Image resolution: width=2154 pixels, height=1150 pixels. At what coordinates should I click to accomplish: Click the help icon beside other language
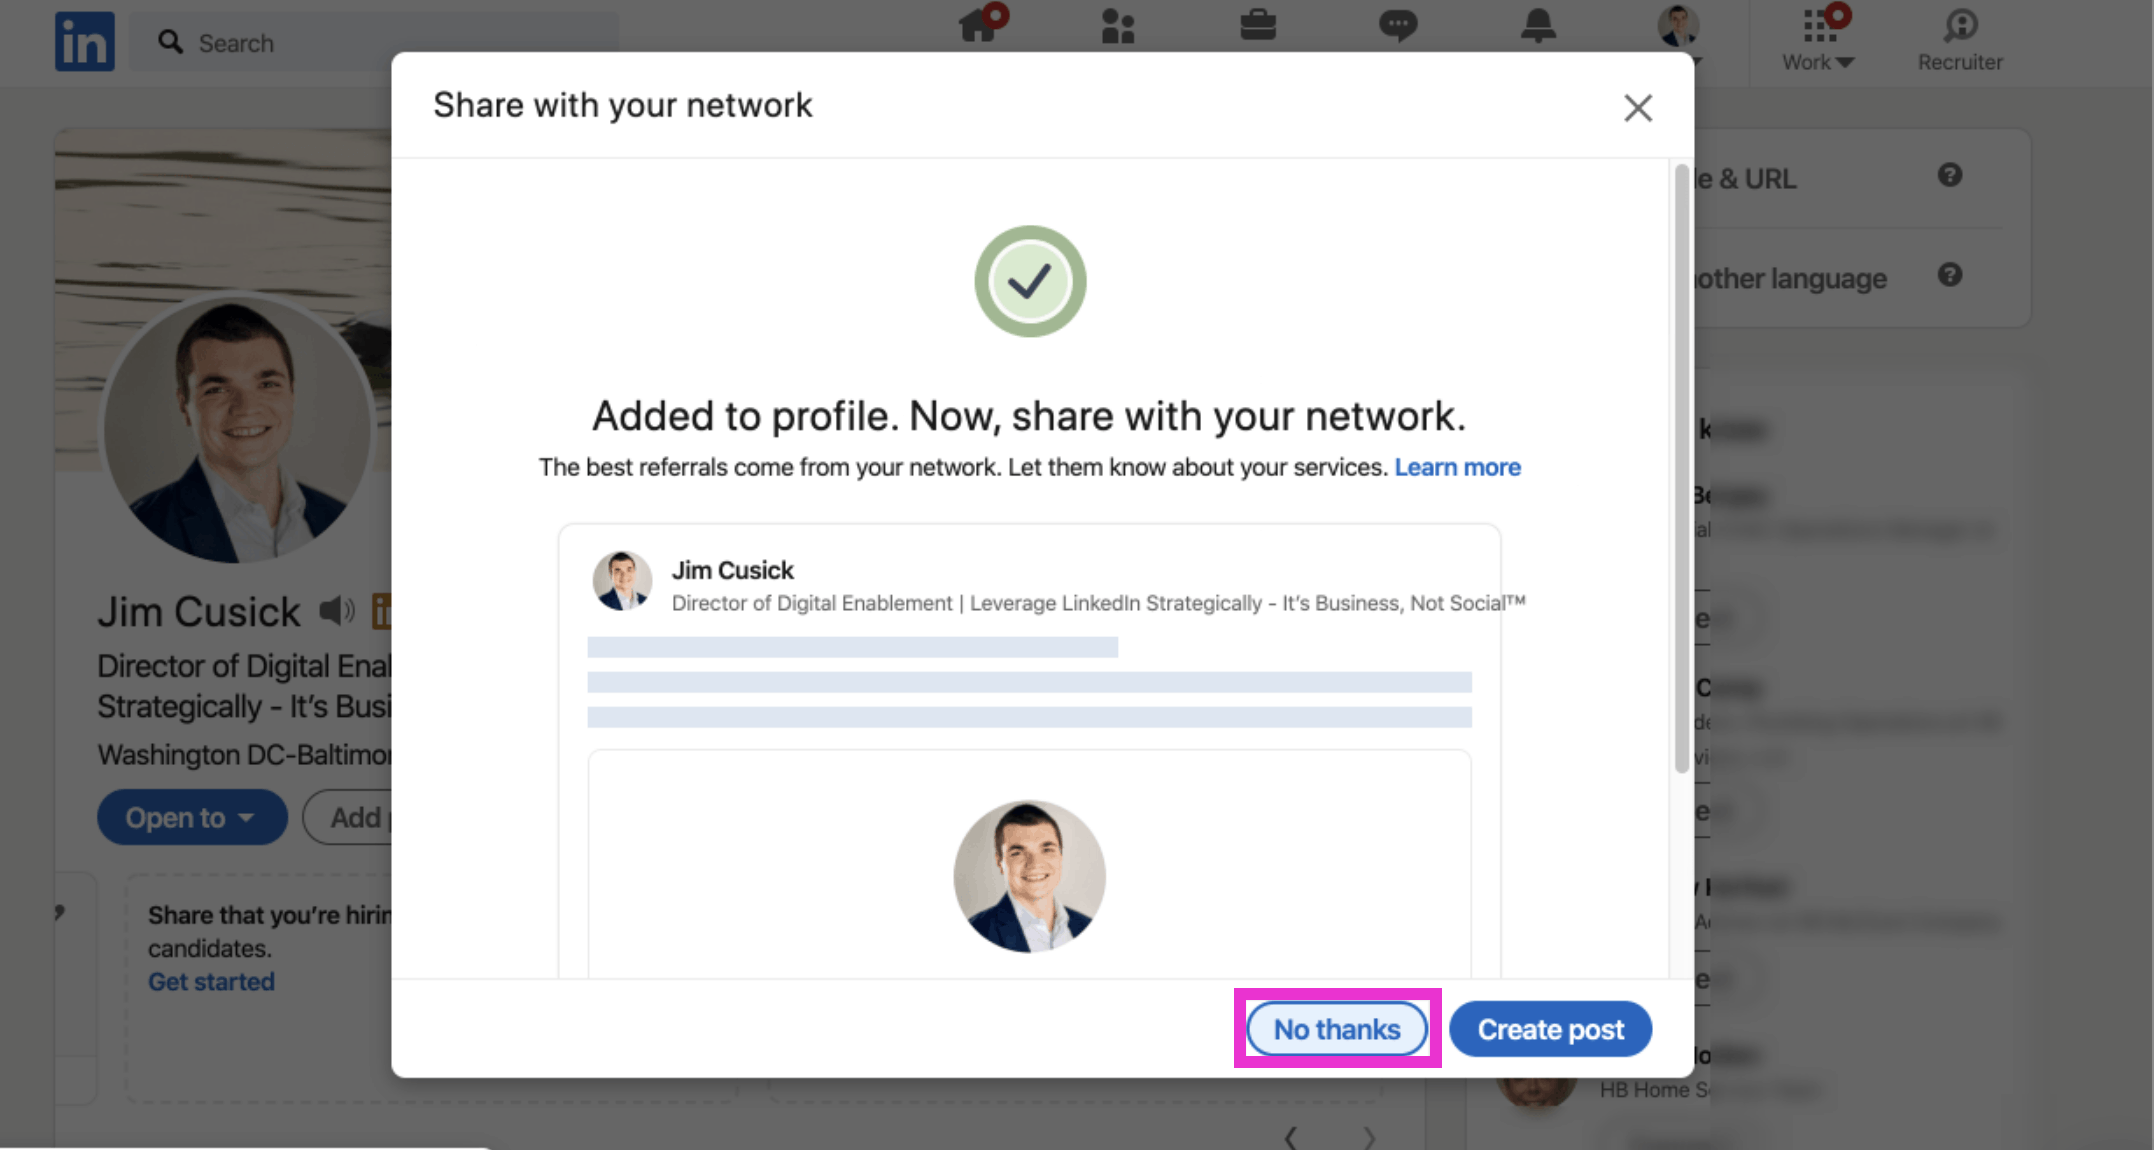1950,274
